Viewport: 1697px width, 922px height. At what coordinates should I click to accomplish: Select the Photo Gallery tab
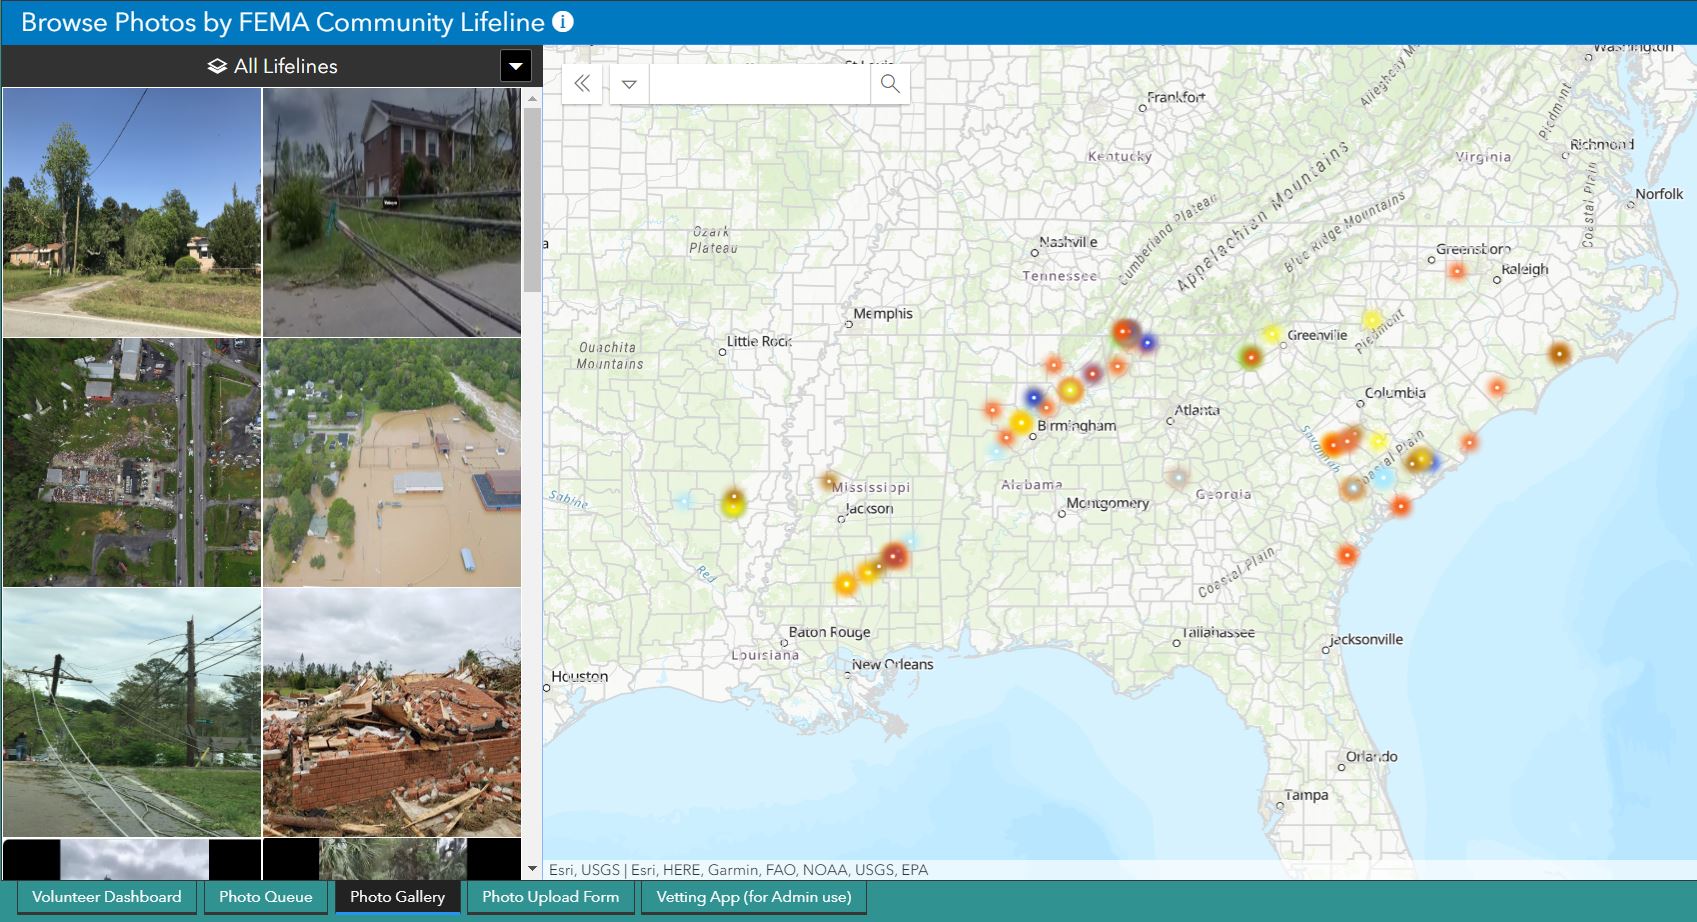tap(397, 897)
